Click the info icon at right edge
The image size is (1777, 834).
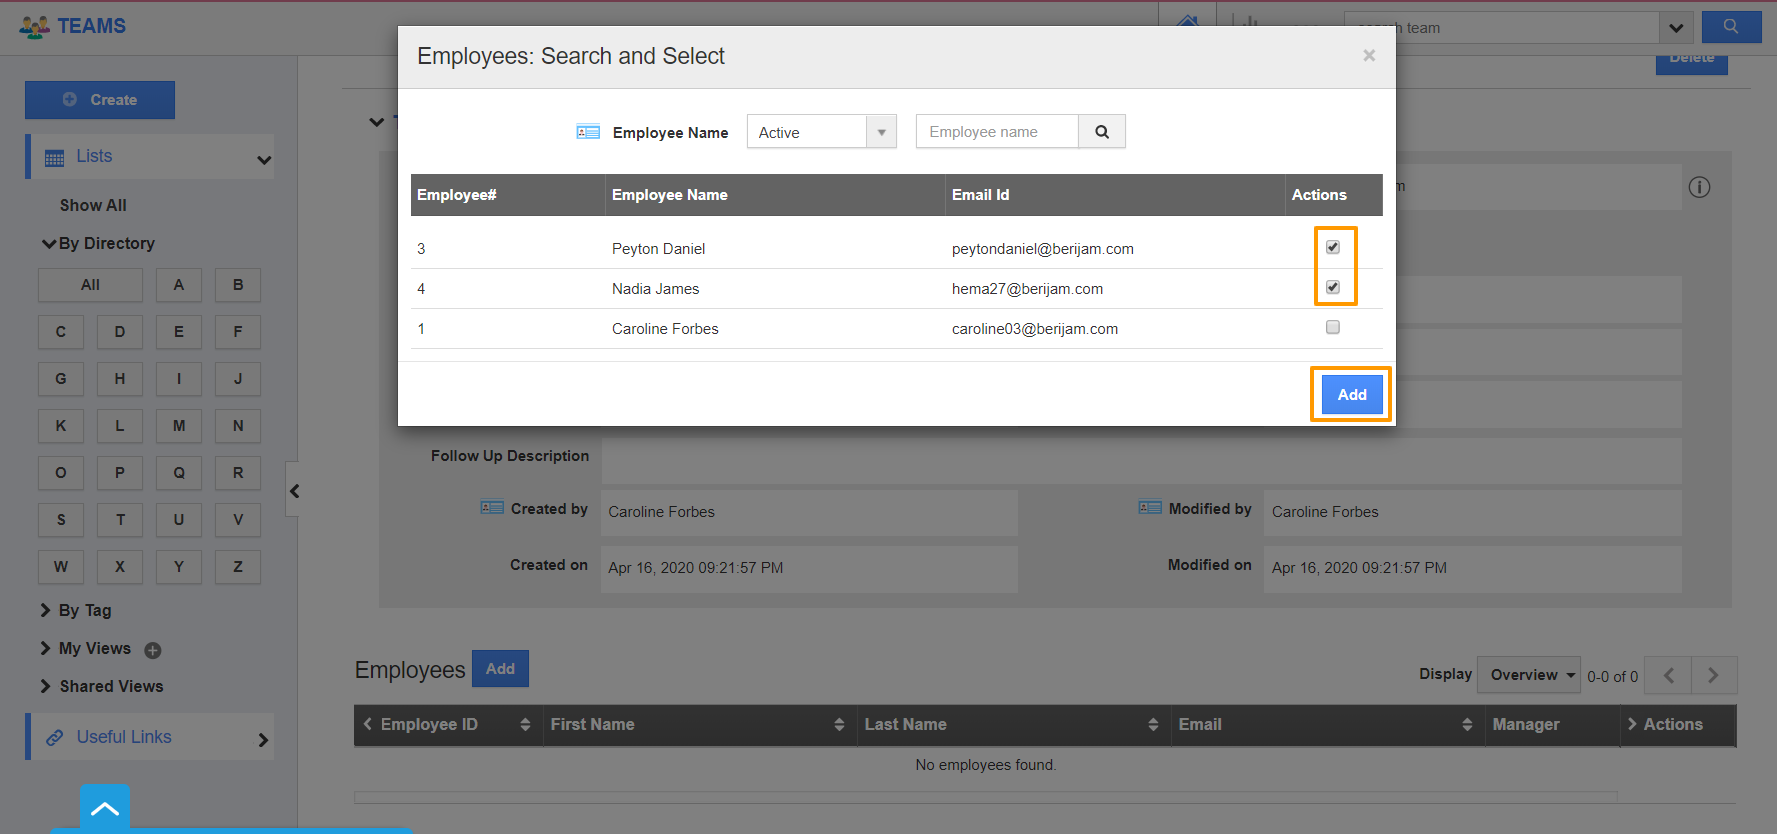(x=1699, y=187)
